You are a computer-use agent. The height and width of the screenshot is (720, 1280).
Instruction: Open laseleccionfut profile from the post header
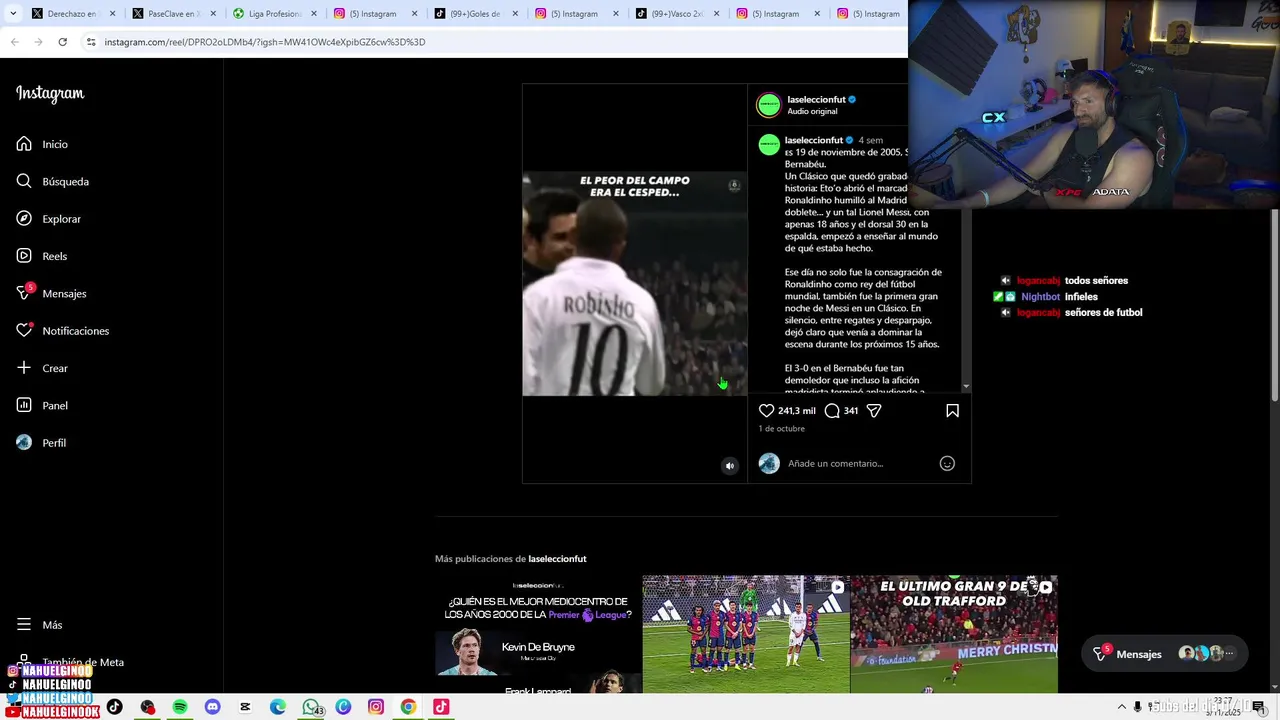point(816,99)
